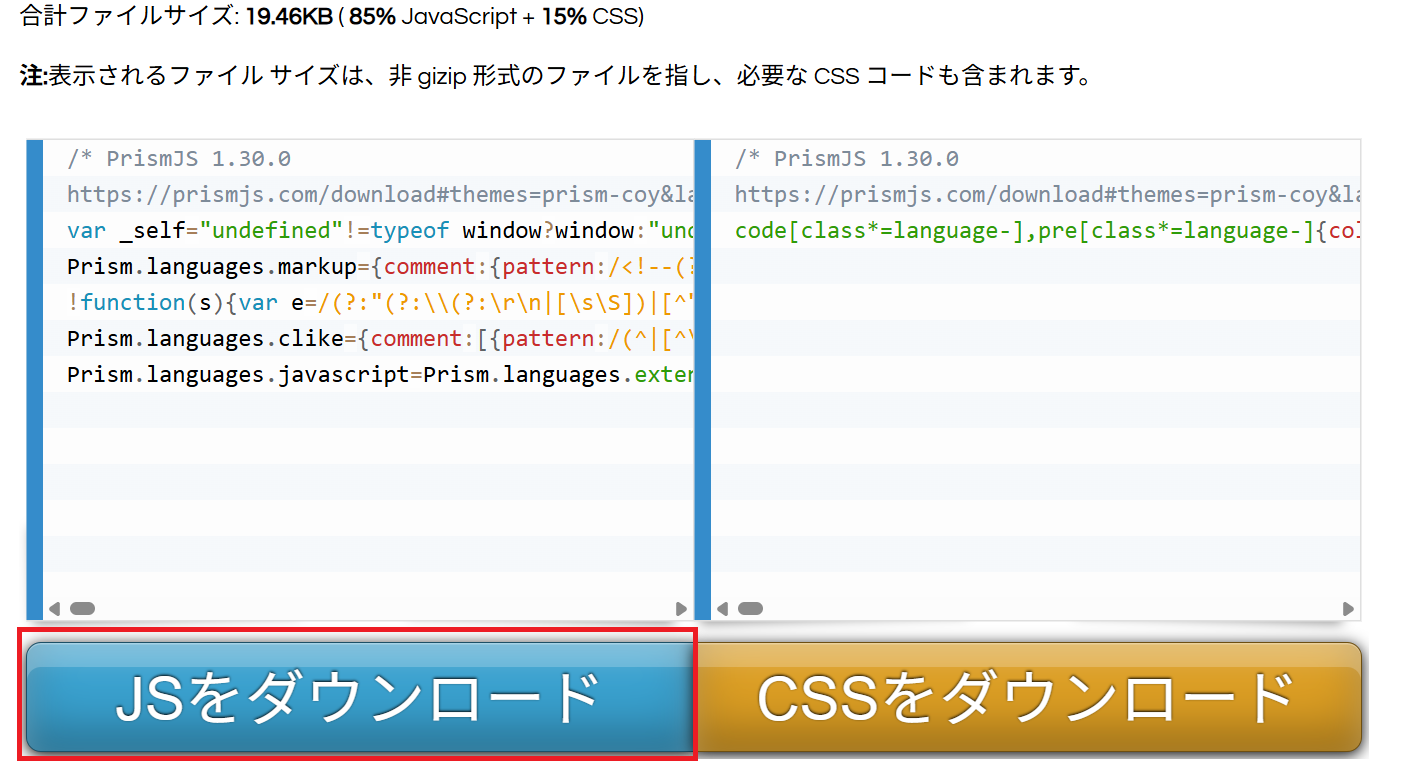Click the prismjs.com download URL in JS pane
The width and height of the screenshot is (1425, 763).
(x=378, y=195)
